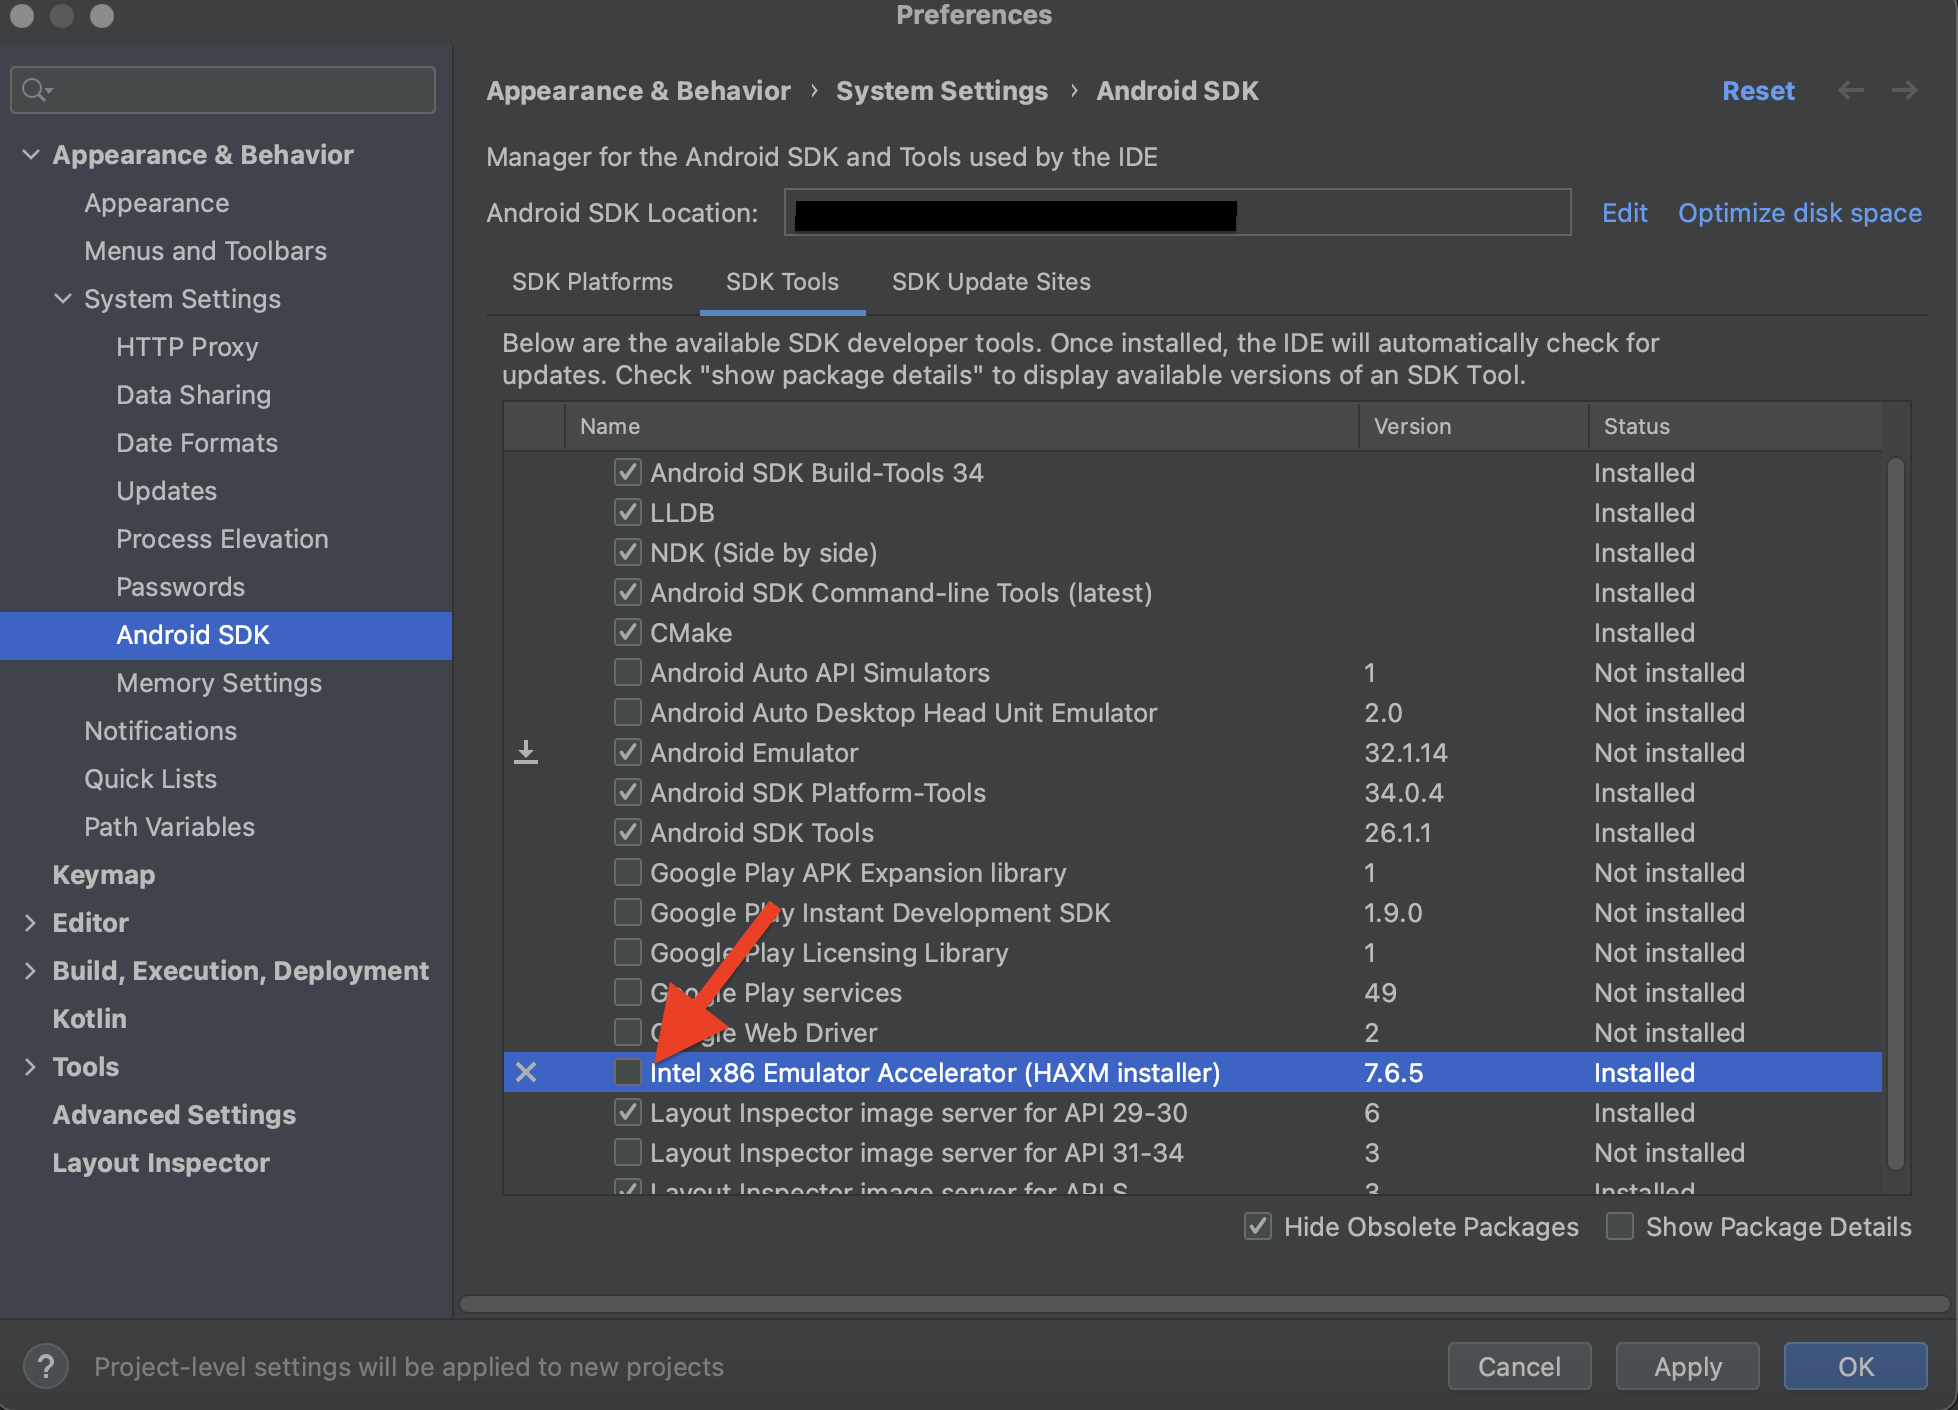Uncheck NDK (Side by side)
Viewport: 1958px width, 1410px height.
[x=627, y=552]
